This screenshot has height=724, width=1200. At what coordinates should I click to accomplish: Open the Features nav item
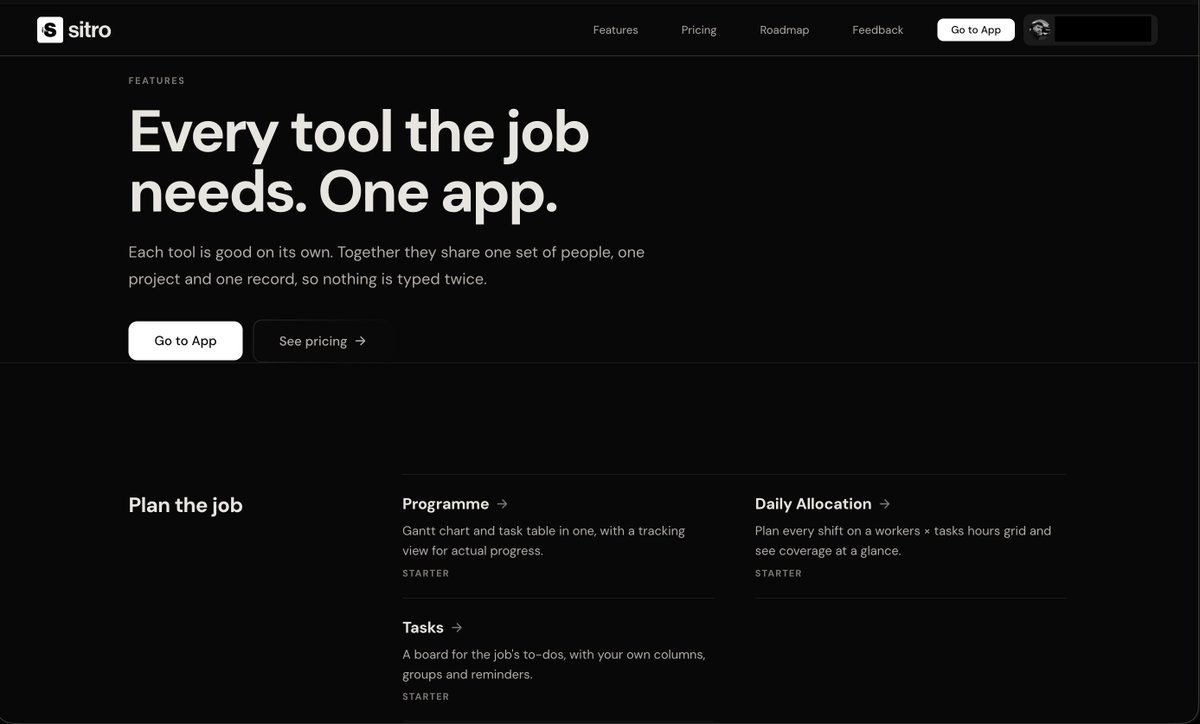pyautogui.click(x=615, y=30)
